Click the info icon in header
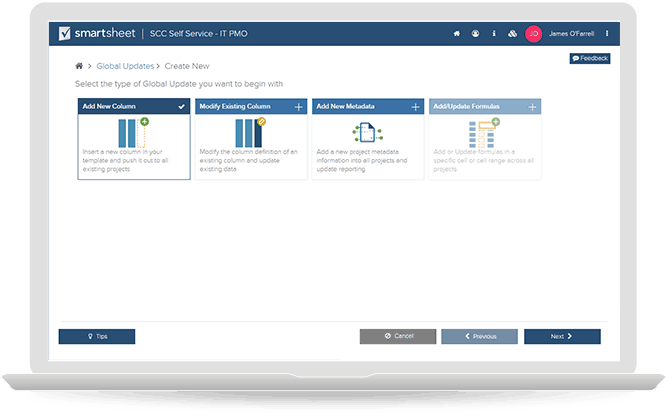The image size is (667, 415). coord(494,33)
